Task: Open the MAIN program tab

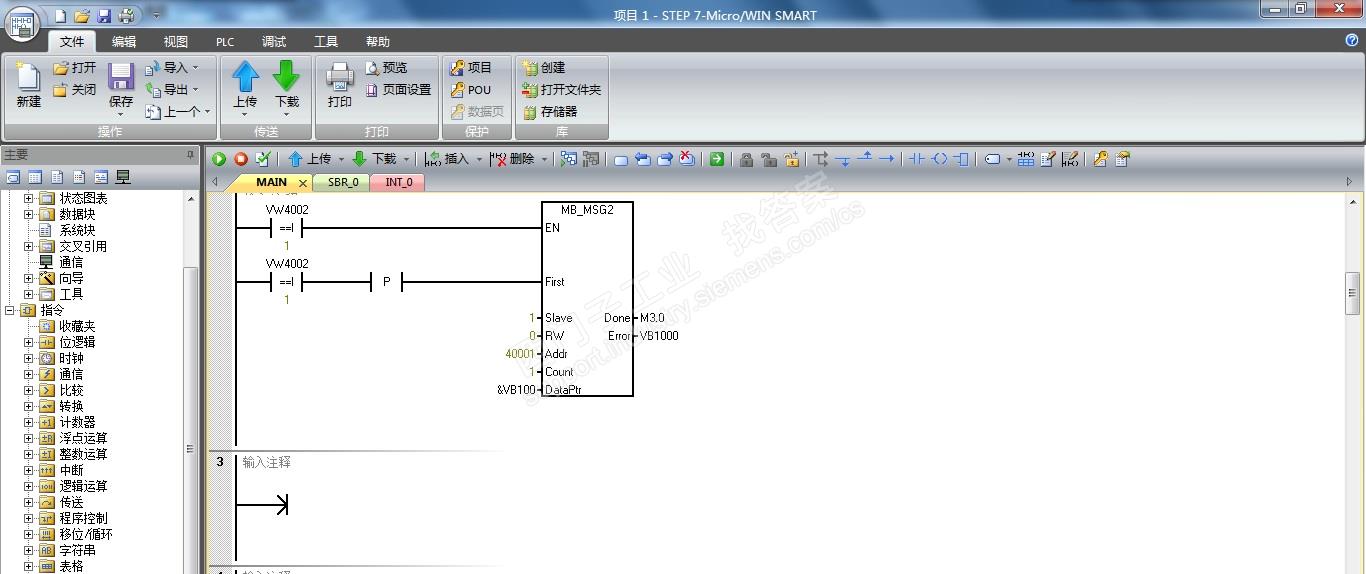Action: [x=271, y=182]
